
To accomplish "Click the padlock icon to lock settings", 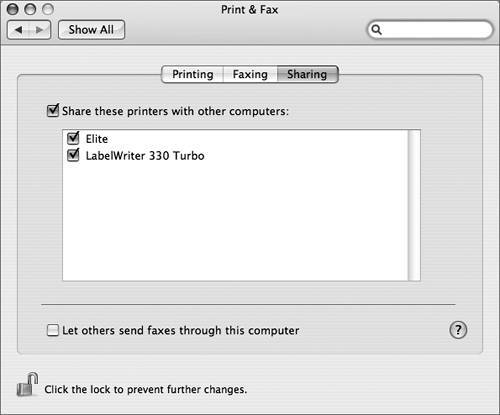I will 27,385.
